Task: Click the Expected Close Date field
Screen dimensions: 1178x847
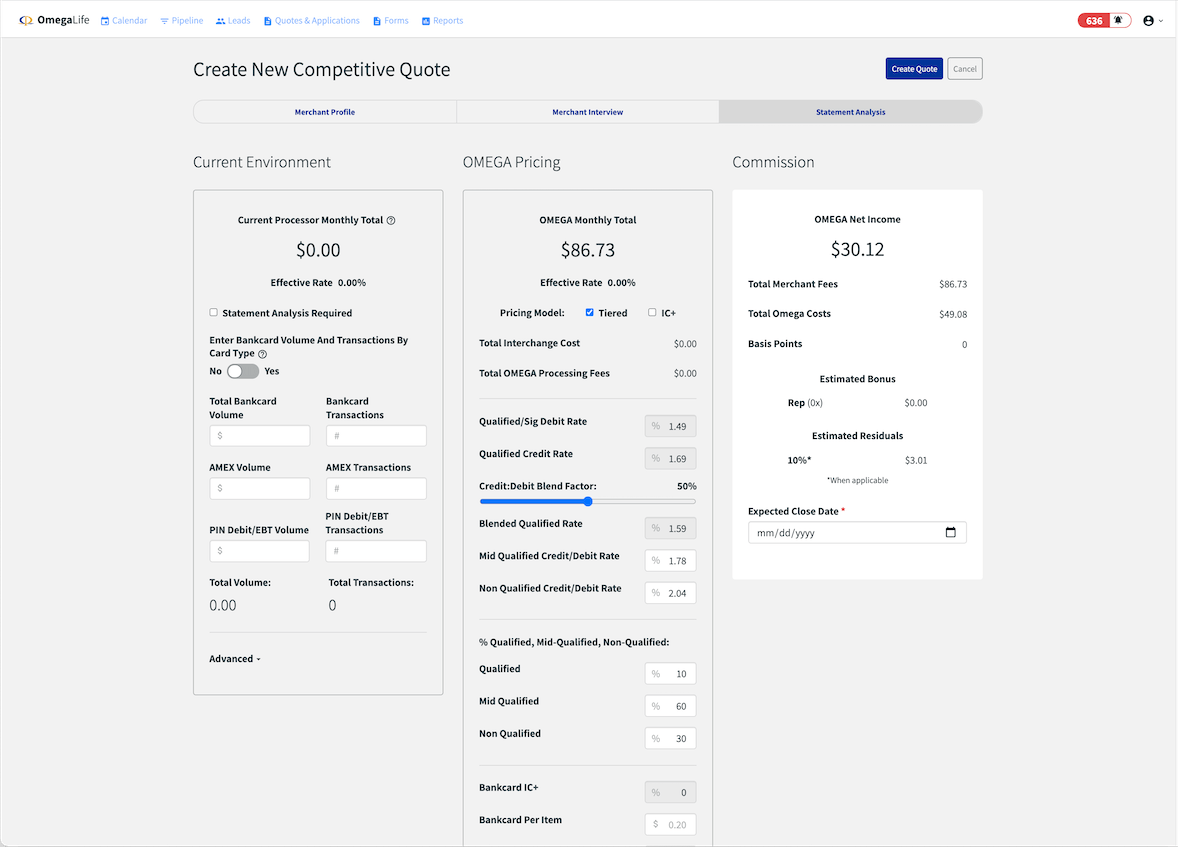Action: 857,533
